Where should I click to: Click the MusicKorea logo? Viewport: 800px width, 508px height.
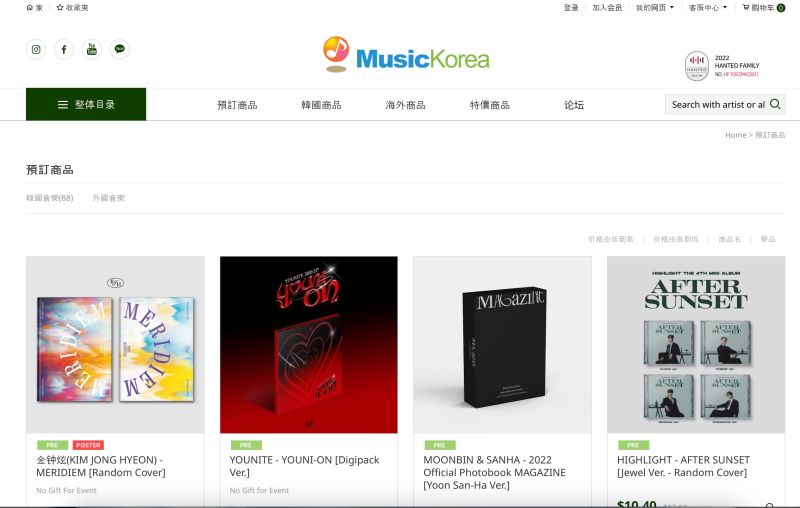(406, 55)
